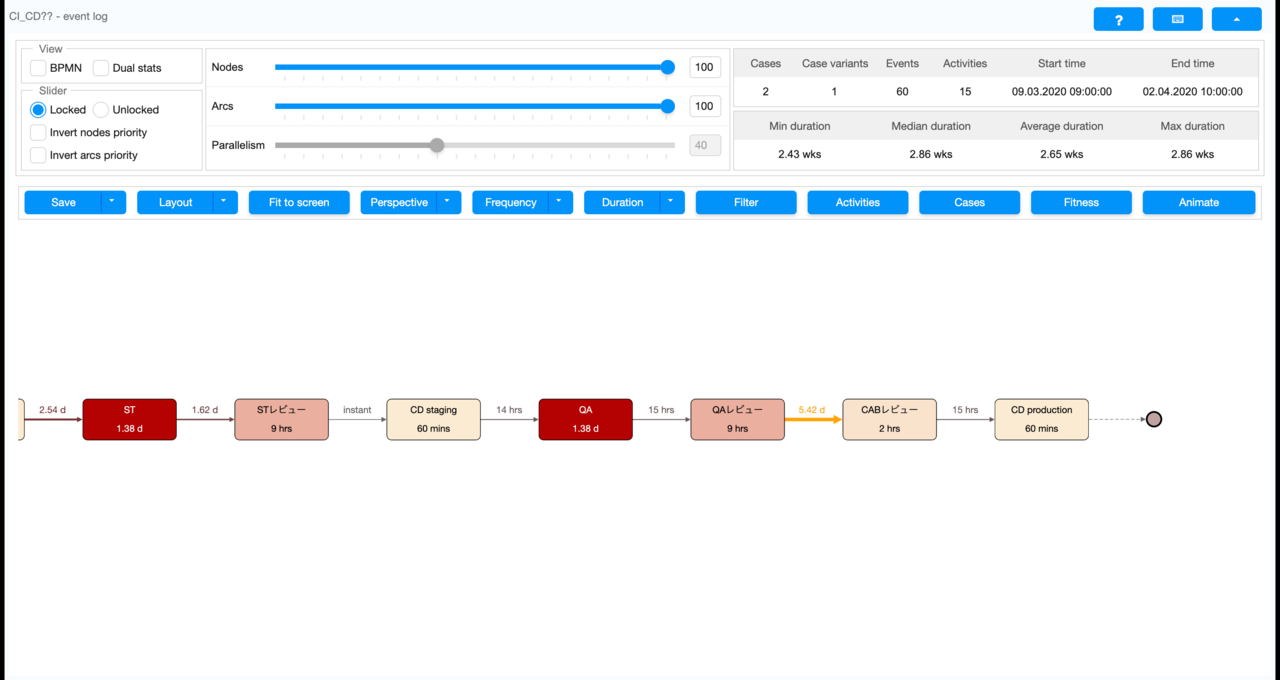1280x680 pixels.
Task: Click the Arcs slider handle
Action: point(668,106)
